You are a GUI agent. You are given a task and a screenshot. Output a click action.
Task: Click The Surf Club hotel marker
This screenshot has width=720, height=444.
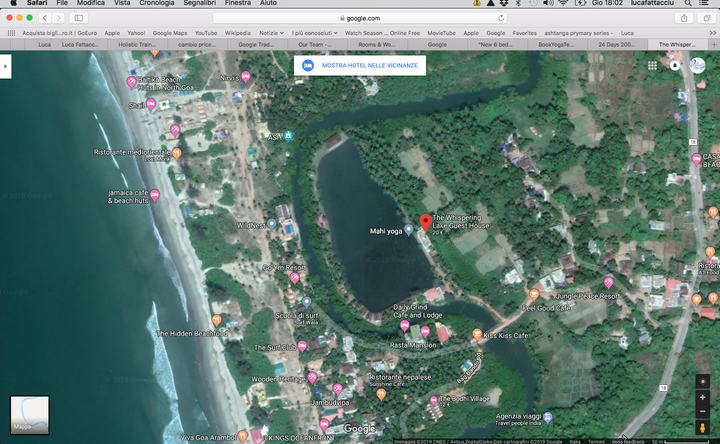click(x=302, y=346)
